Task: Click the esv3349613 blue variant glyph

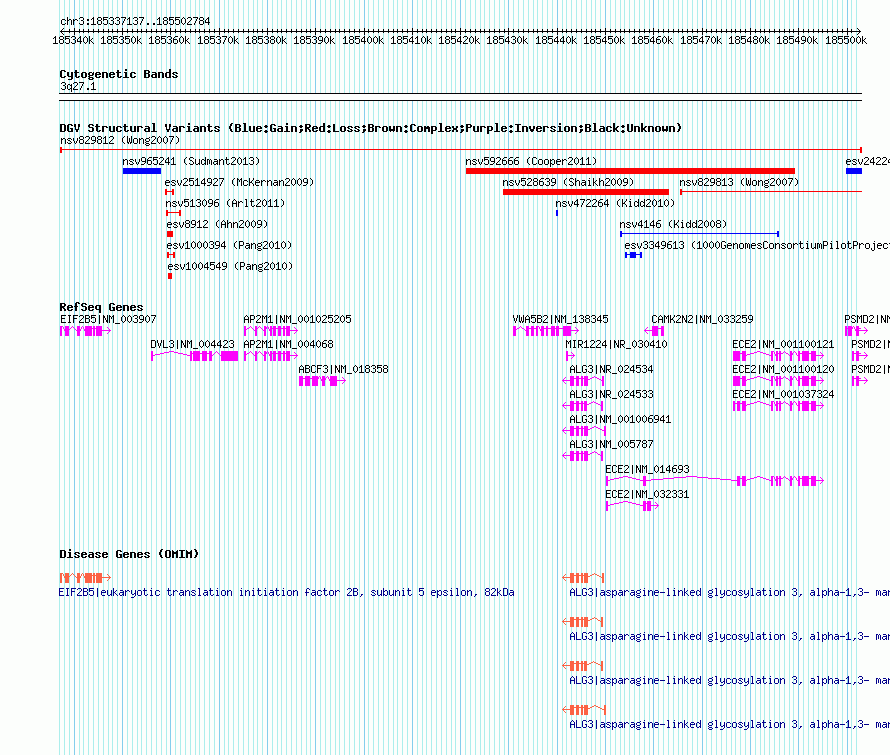Action: [633, 255]
